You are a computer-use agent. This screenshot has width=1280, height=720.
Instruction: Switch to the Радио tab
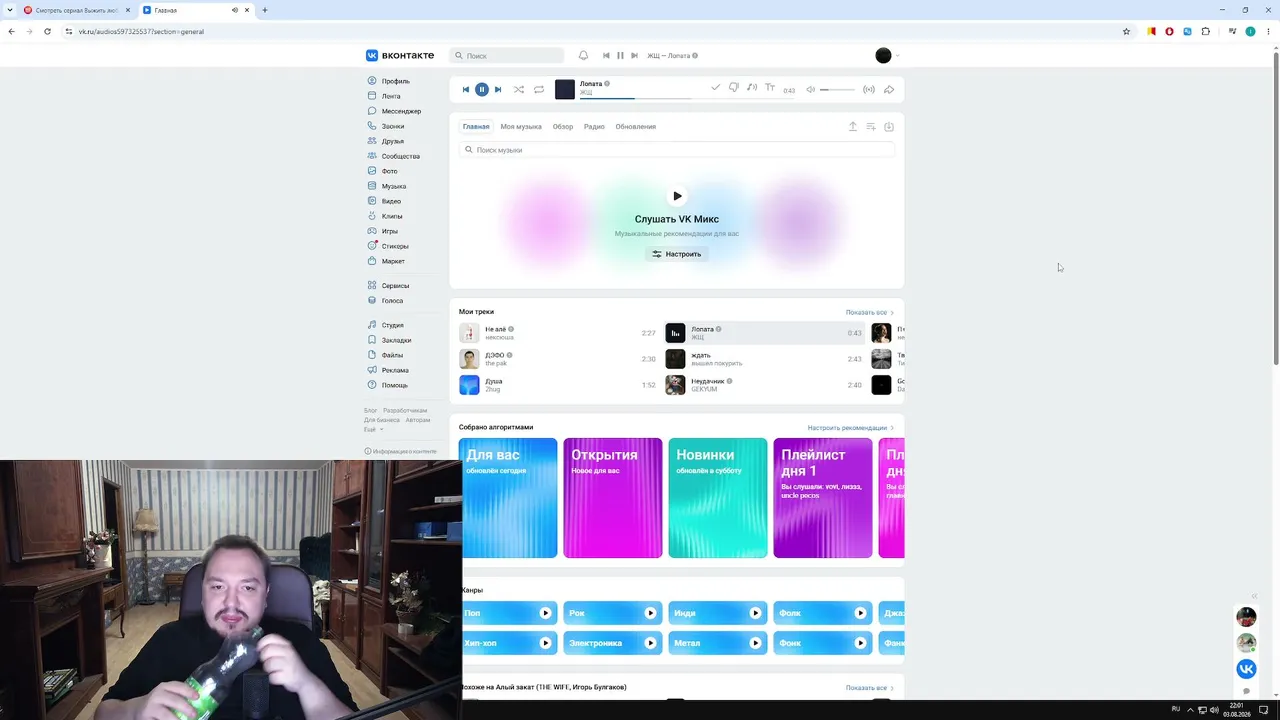[x=594, y=127]
